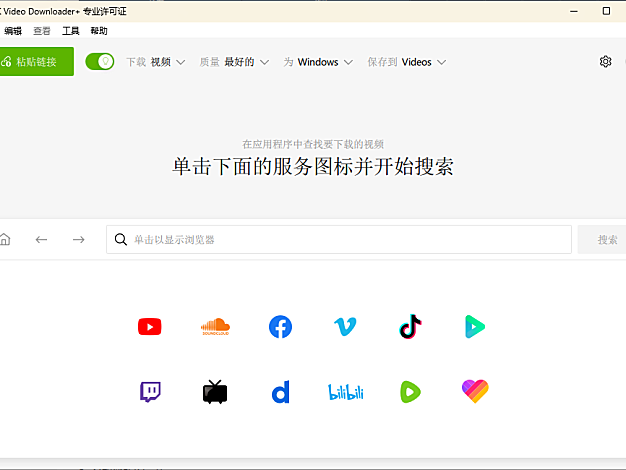626x470 pixels.
Task: Open Vimeo service icon
Action: click(345, 327)
